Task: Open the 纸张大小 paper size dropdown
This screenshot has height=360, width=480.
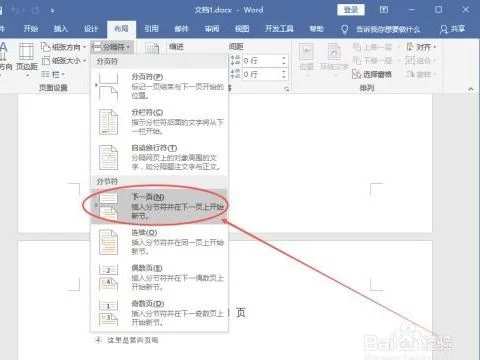Action: 63,61
